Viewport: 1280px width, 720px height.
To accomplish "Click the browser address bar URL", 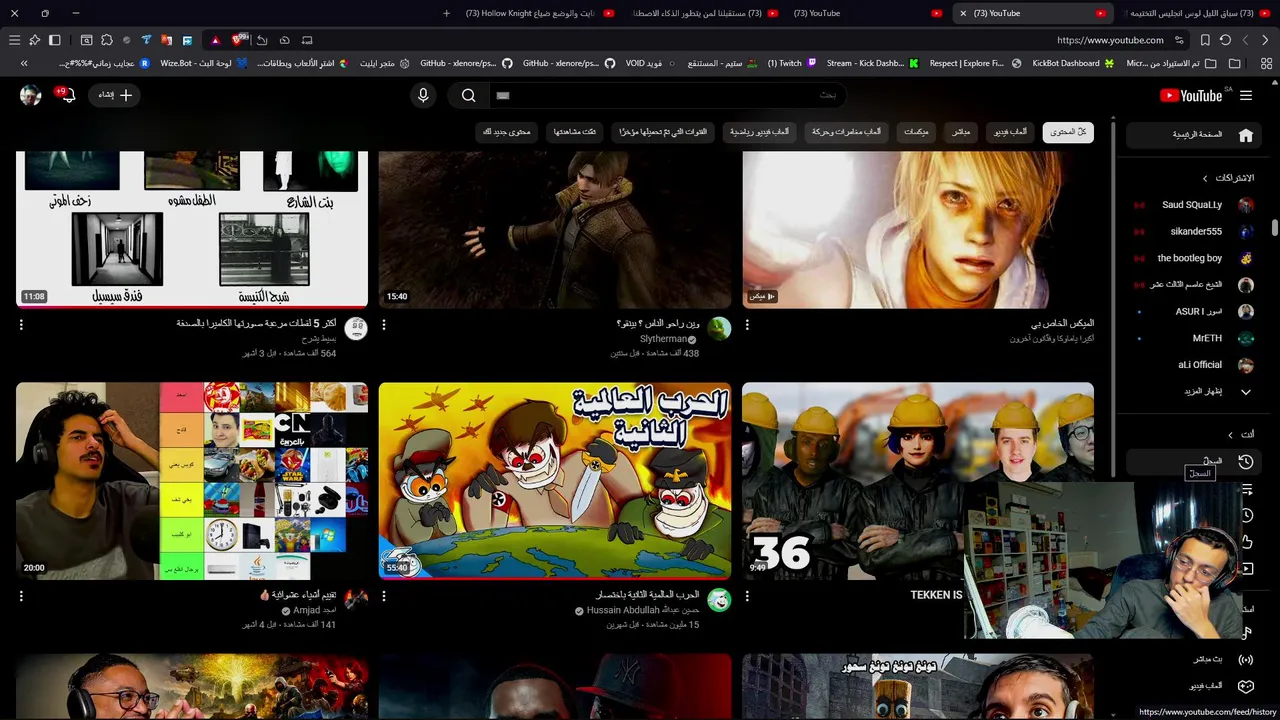I will 1110,40.
